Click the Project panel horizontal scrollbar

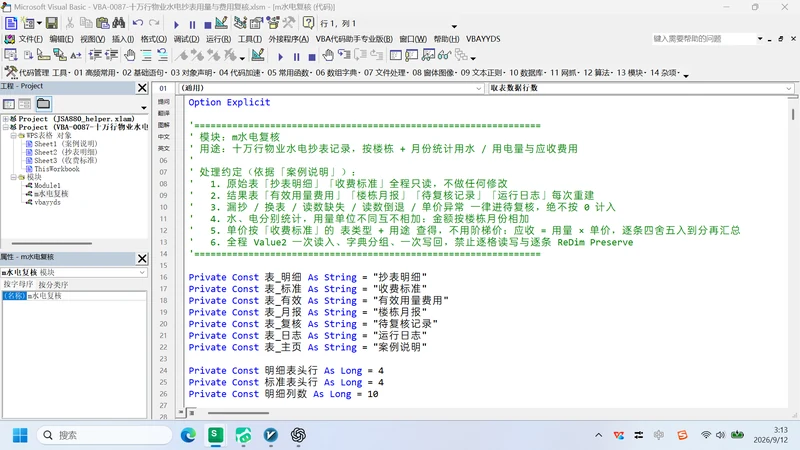(51, 243)
